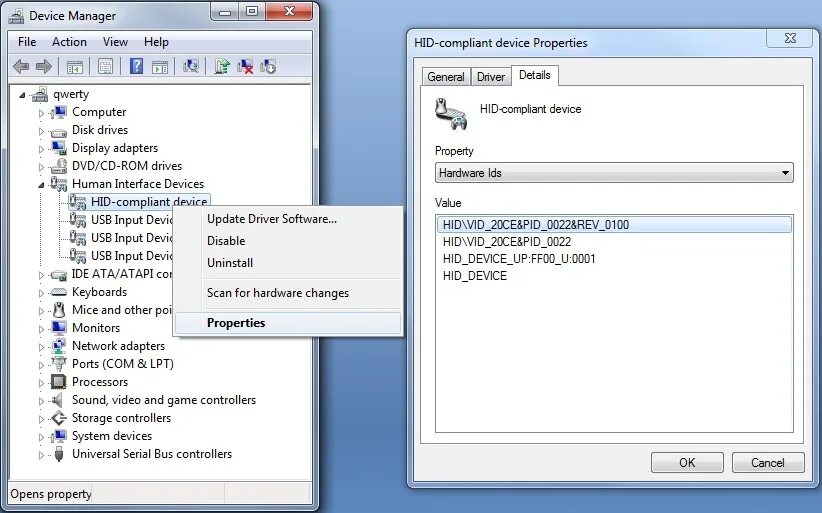Select the qwerty computer root node icon
The width and height of the screenshot is (822, 513).
[40, 94]
